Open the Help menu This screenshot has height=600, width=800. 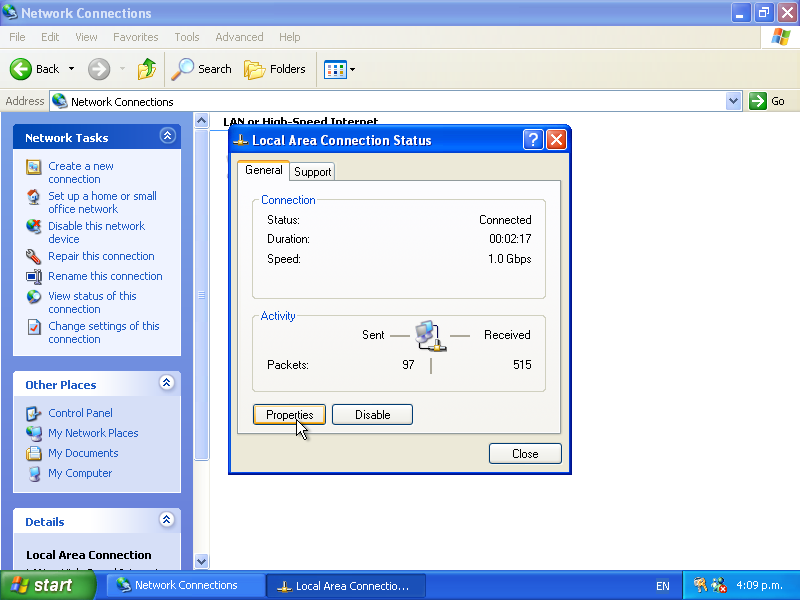point(289,37)
